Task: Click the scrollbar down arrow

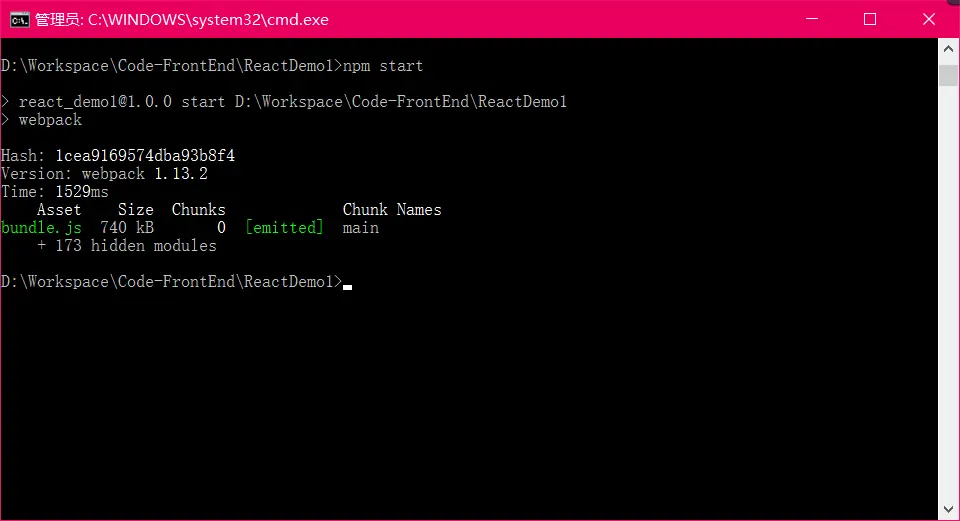Action: [x=948, y=509]
